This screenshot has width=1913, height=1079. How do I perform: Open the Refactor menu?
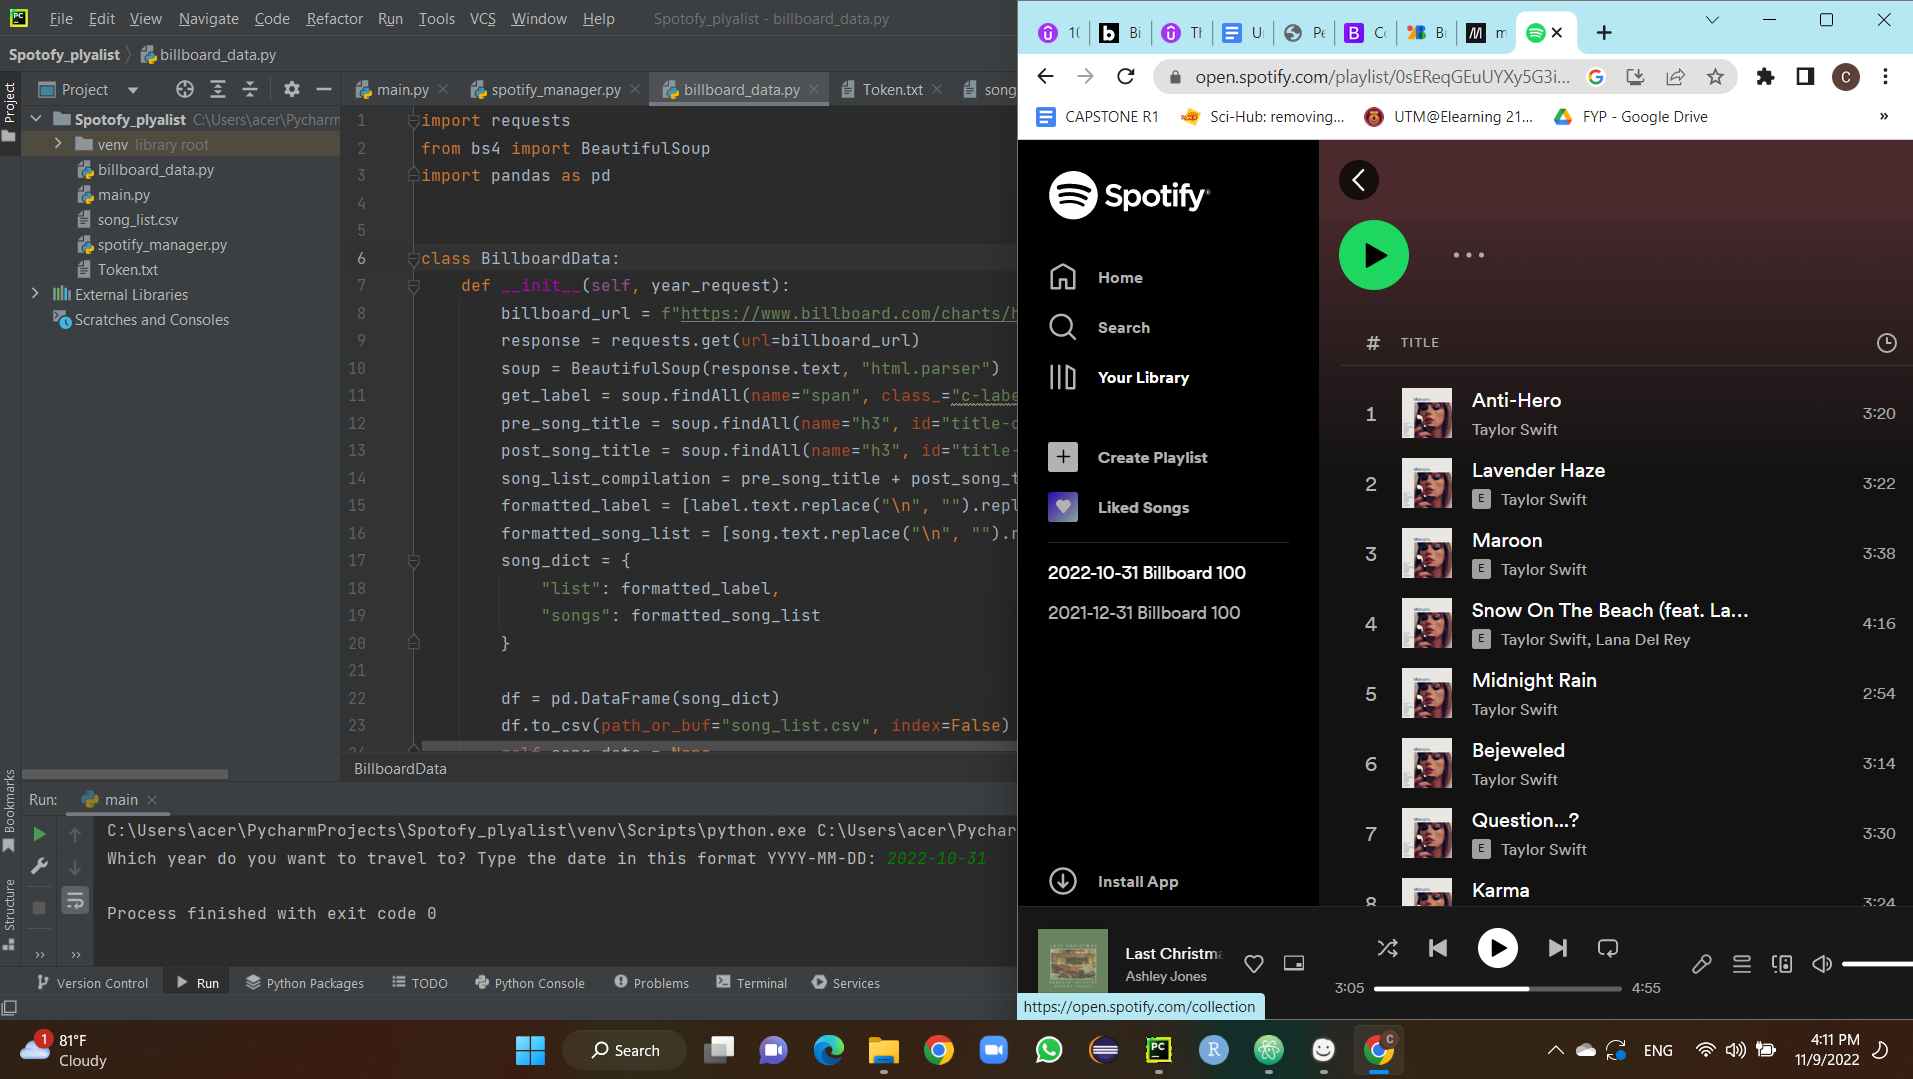[334, 18]
